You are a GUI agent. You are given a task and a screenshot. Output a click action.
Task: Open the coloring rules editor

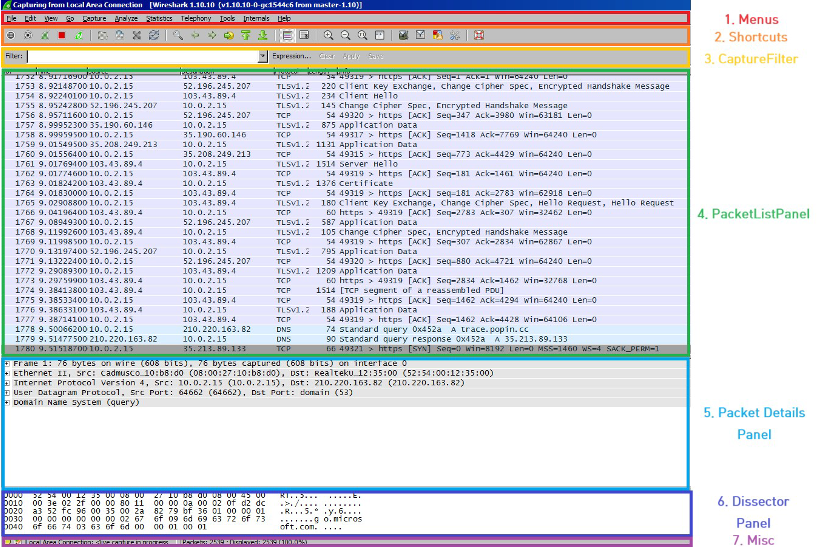coord(438,35)
